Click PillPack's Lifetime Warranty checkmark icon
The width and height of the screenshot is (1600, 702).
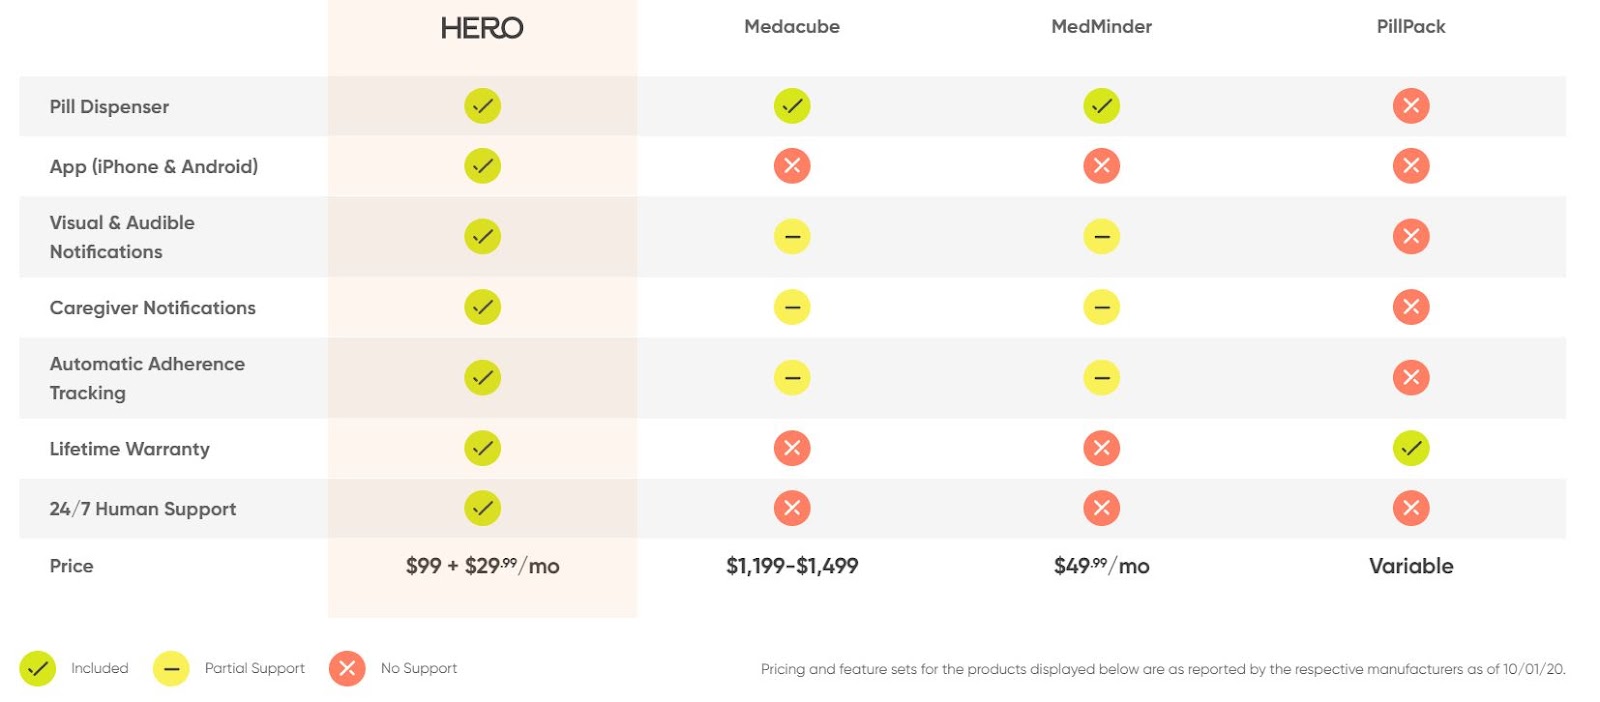(1411, 449)
